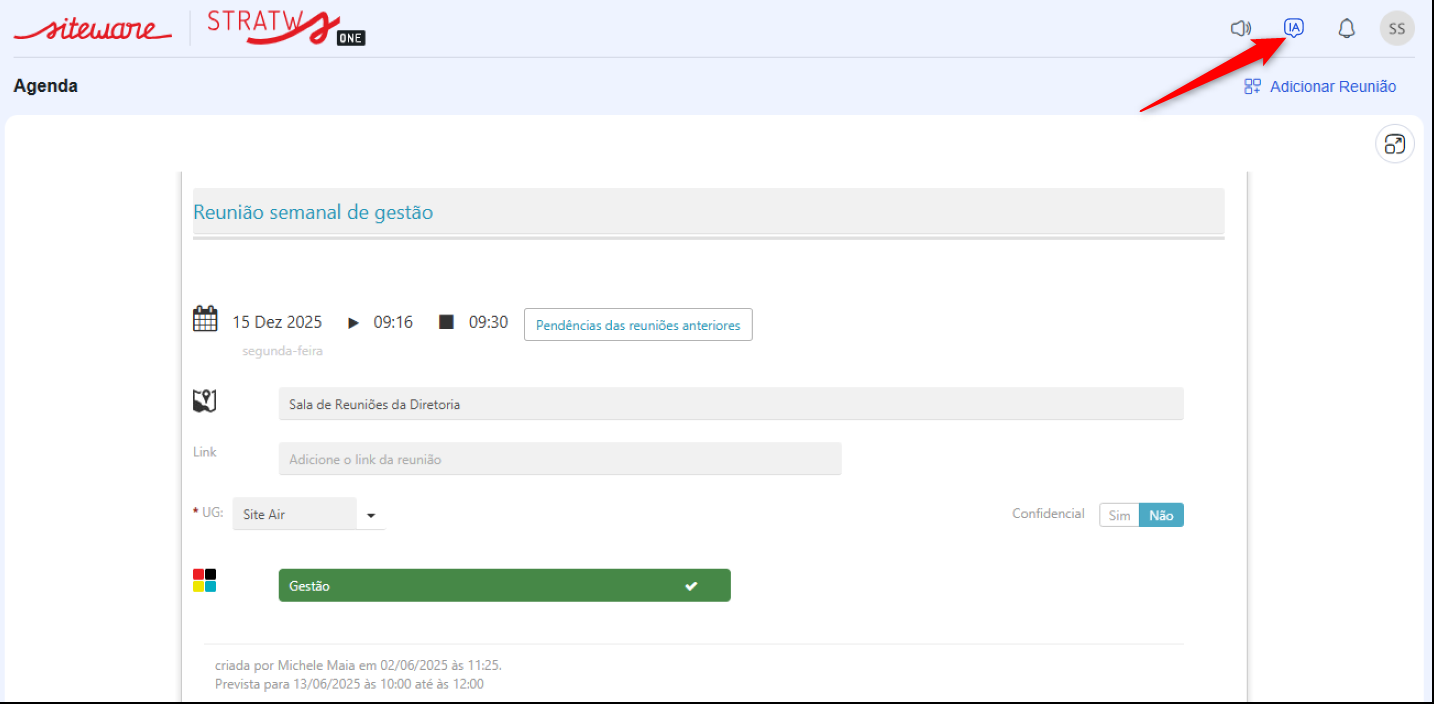The image size is (1434, 704).
Task: Open the IA assistant chat icon
Action: pos(1293,28)
